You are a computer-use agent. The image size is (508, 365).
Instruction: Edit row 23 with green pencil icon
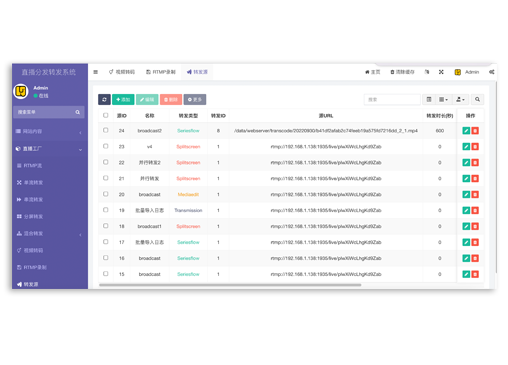coord(466,147)
